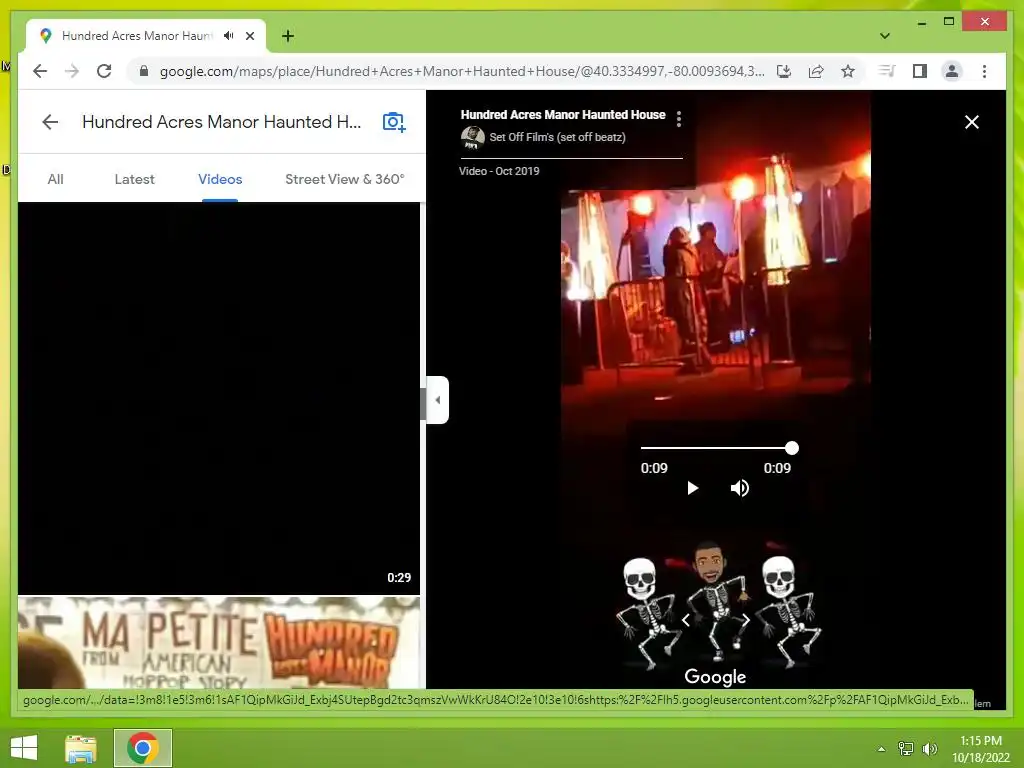Launch File Explorer from the taskbar
The image size is (1024, 768).
[81, 748]
